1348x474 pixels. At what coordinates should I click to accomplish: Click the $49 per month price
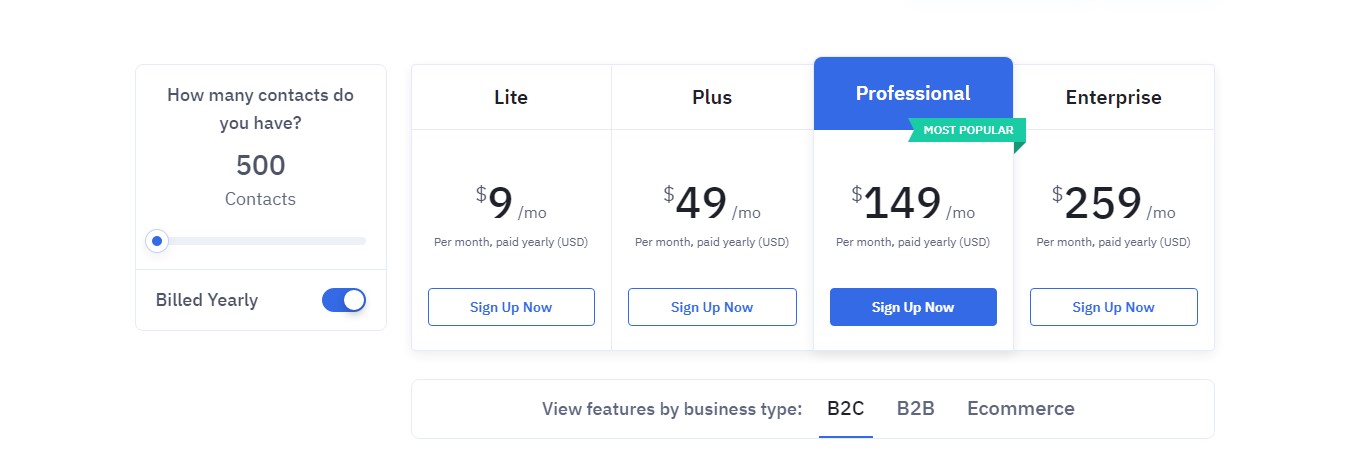pyautogui.click(x=712, y=204)
